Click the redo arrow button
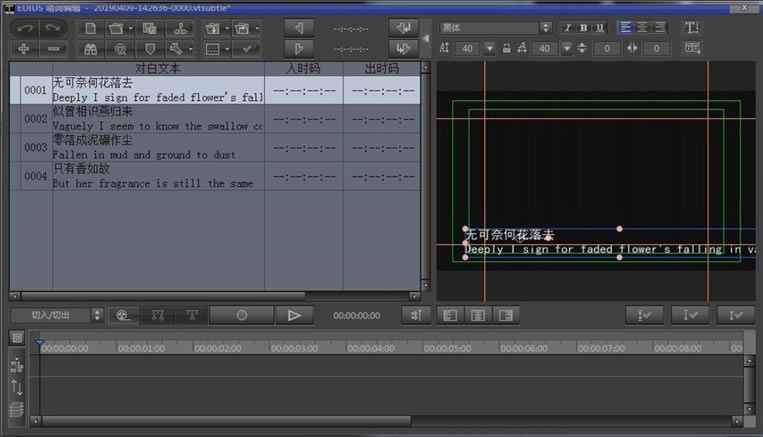 (x=53, y=29)
